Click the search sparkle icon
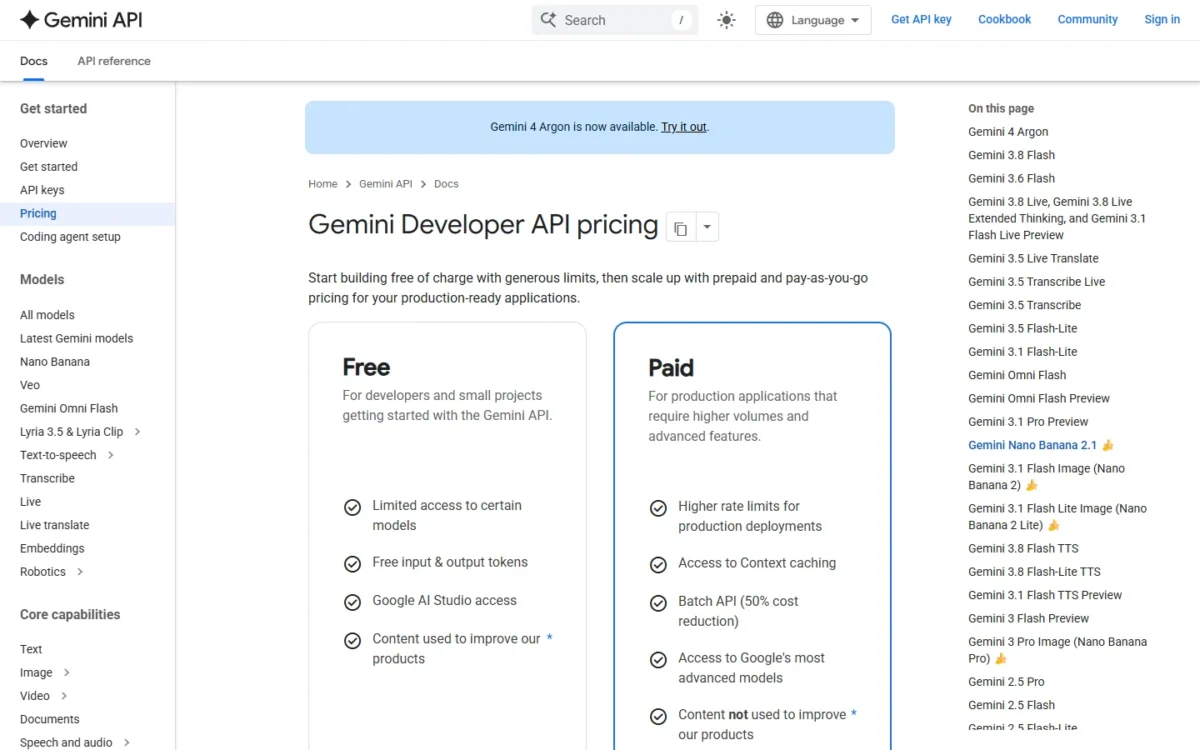The width and height of the screenshot is (1200, 750). [x=548, y=19]
